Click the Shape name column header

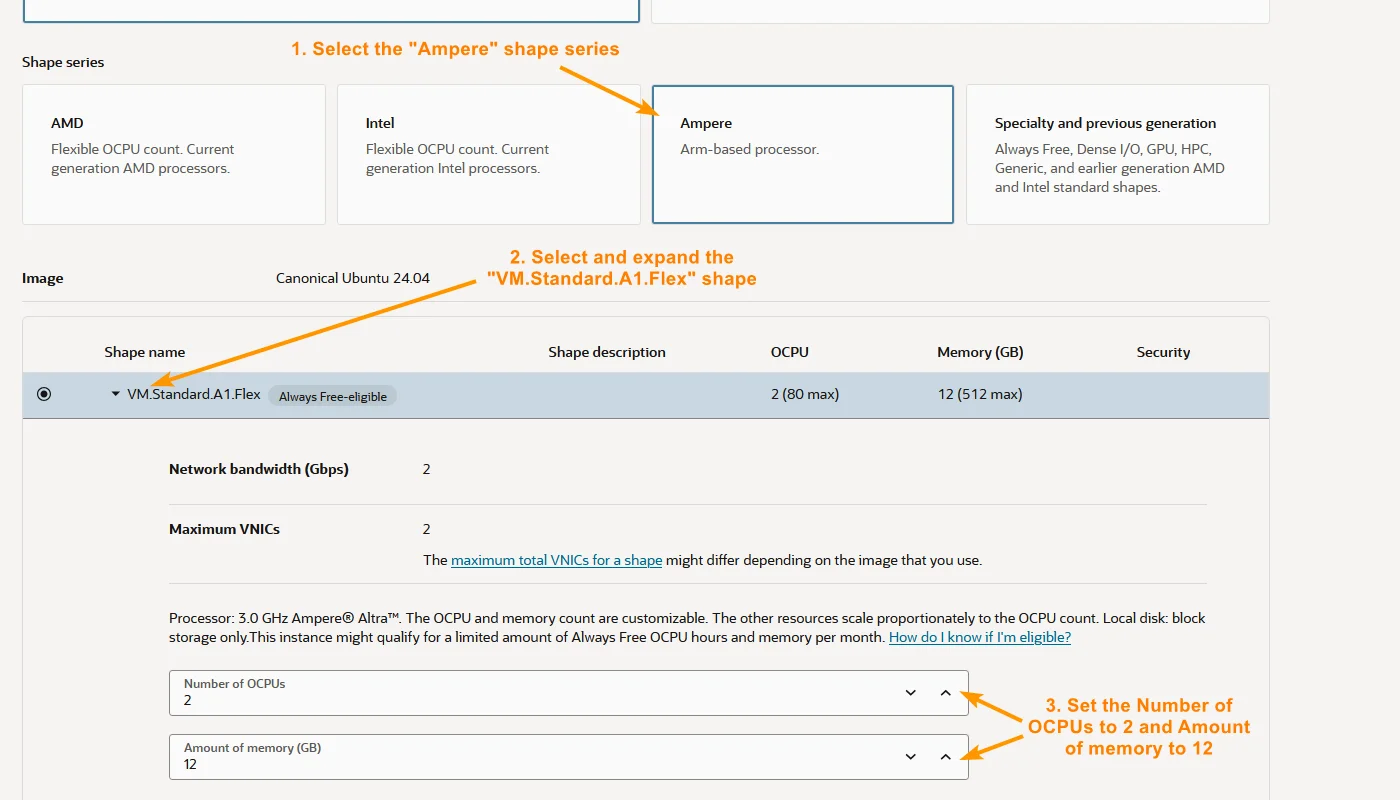pyautogui.click(x=145, y=352)
